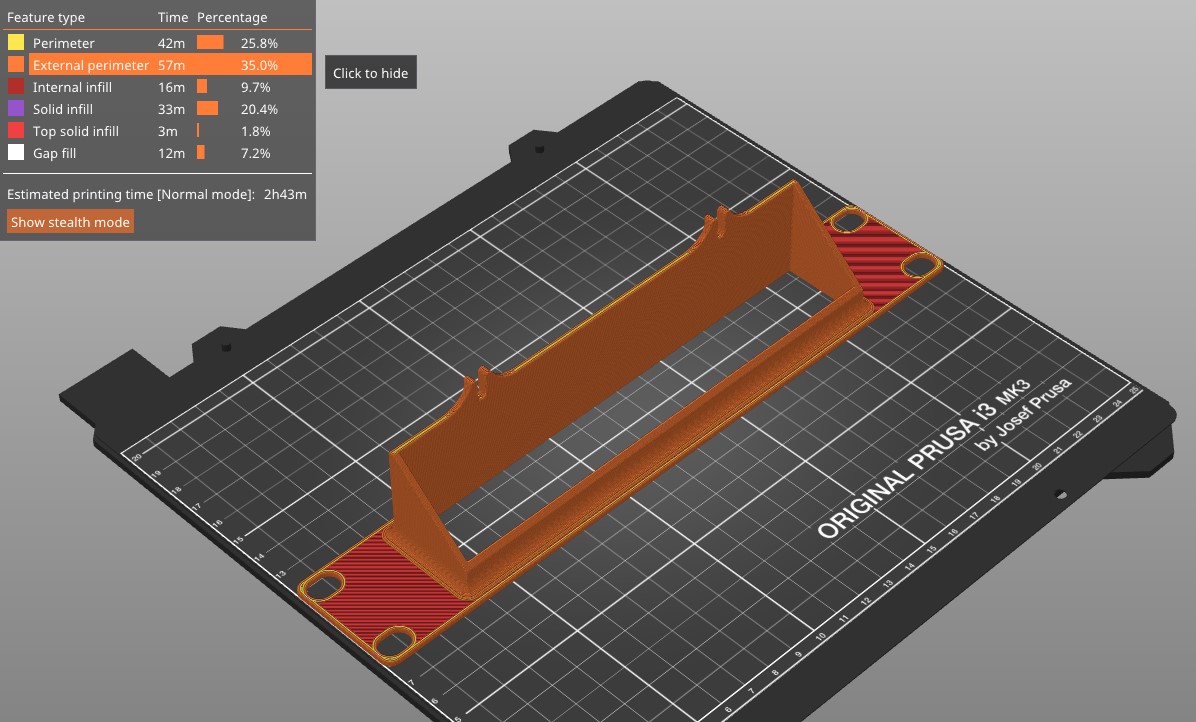Toggle the Perimeter feature label
The image size is (1196, 722).
tap(63, 43)
